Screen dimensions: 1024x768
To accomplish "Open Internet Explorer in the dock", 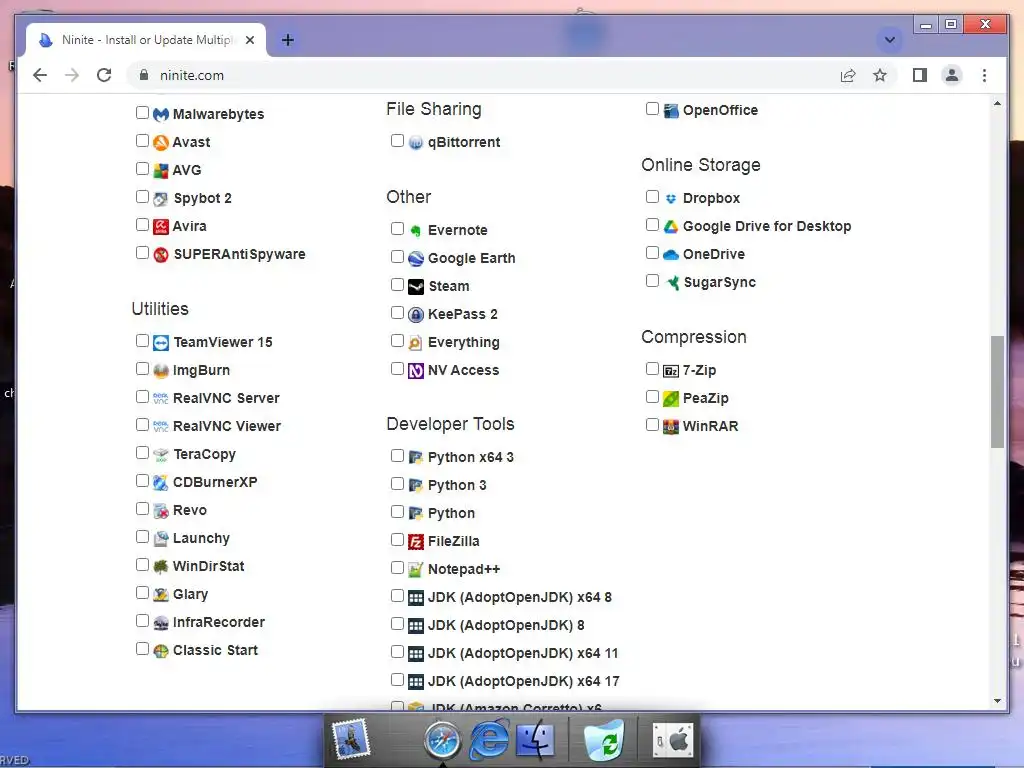I will tap(489, 739).
